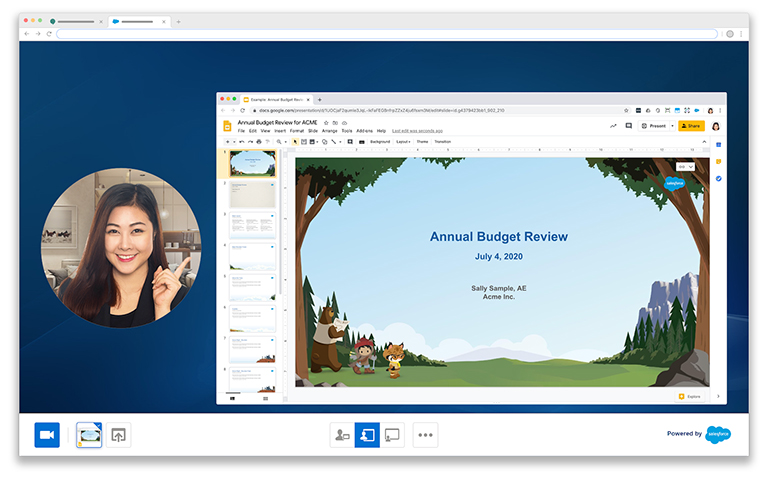Click the activity trend icon in the header
This screenshot has width=768, height=480.
(613, 126)
